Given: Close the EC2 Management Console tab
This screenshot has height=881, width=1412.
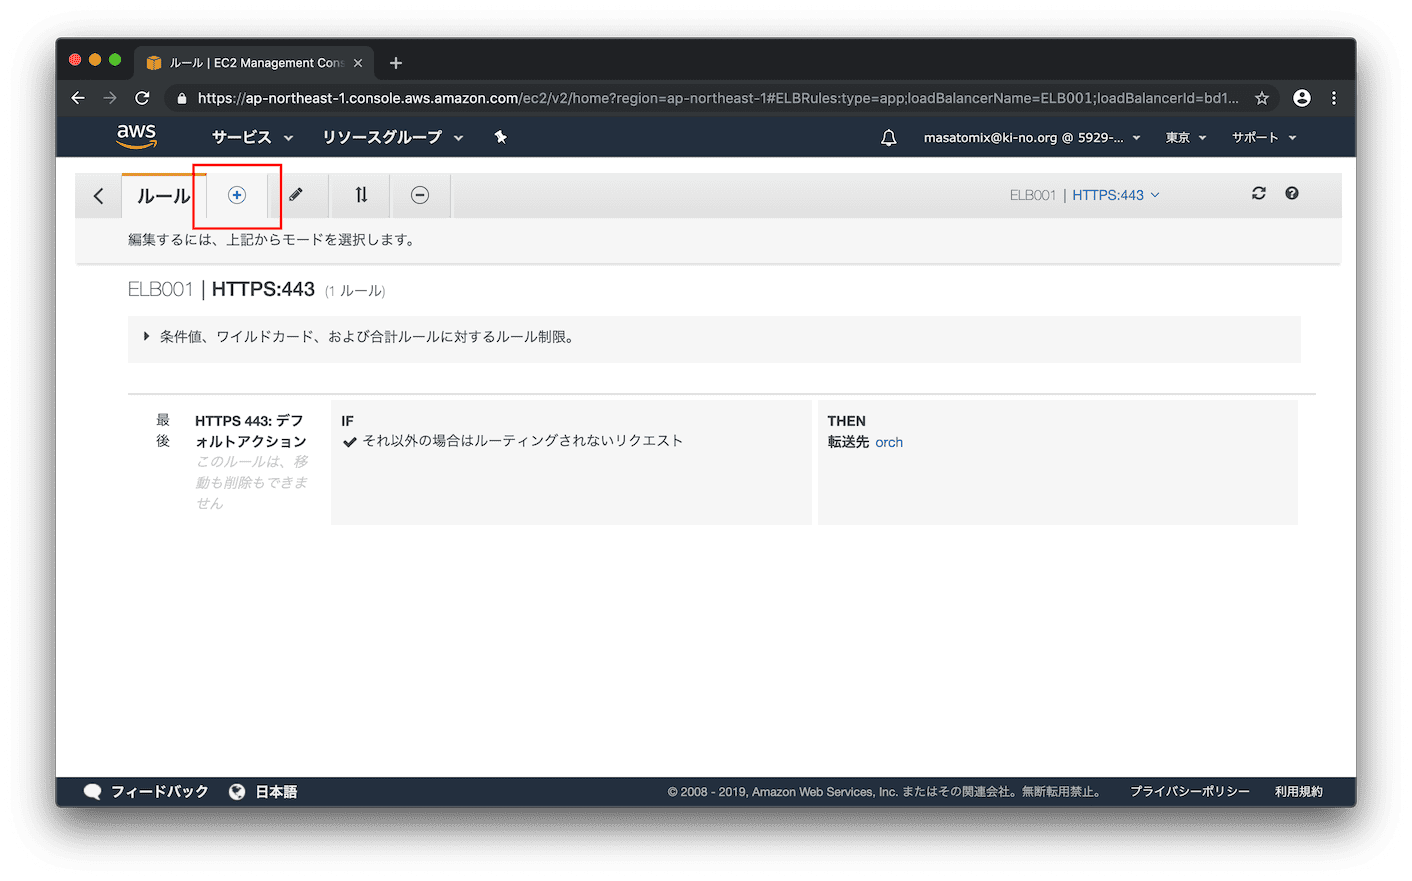Looking at the screenshot, I should tap(358, 63).
